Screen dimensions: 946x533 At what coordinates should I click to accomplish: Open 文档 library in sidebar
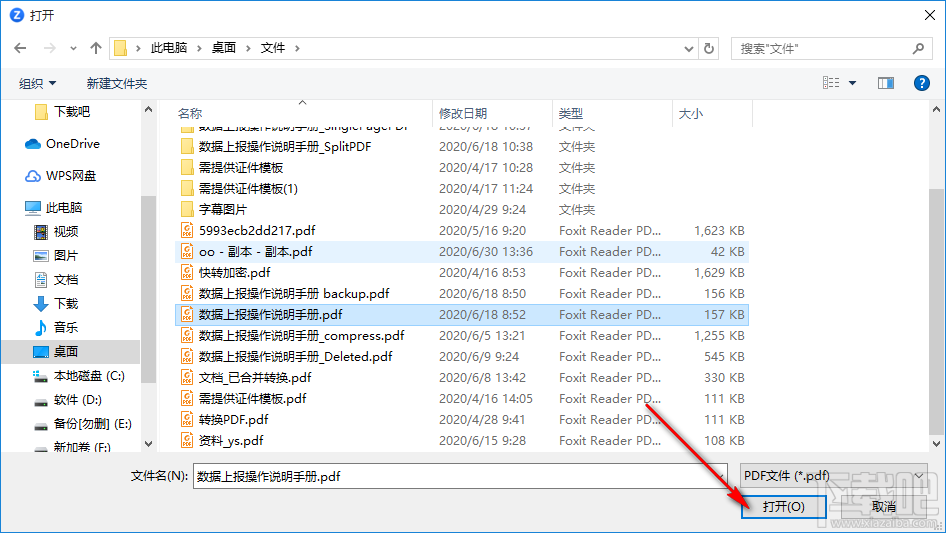(x=56, y=279)
